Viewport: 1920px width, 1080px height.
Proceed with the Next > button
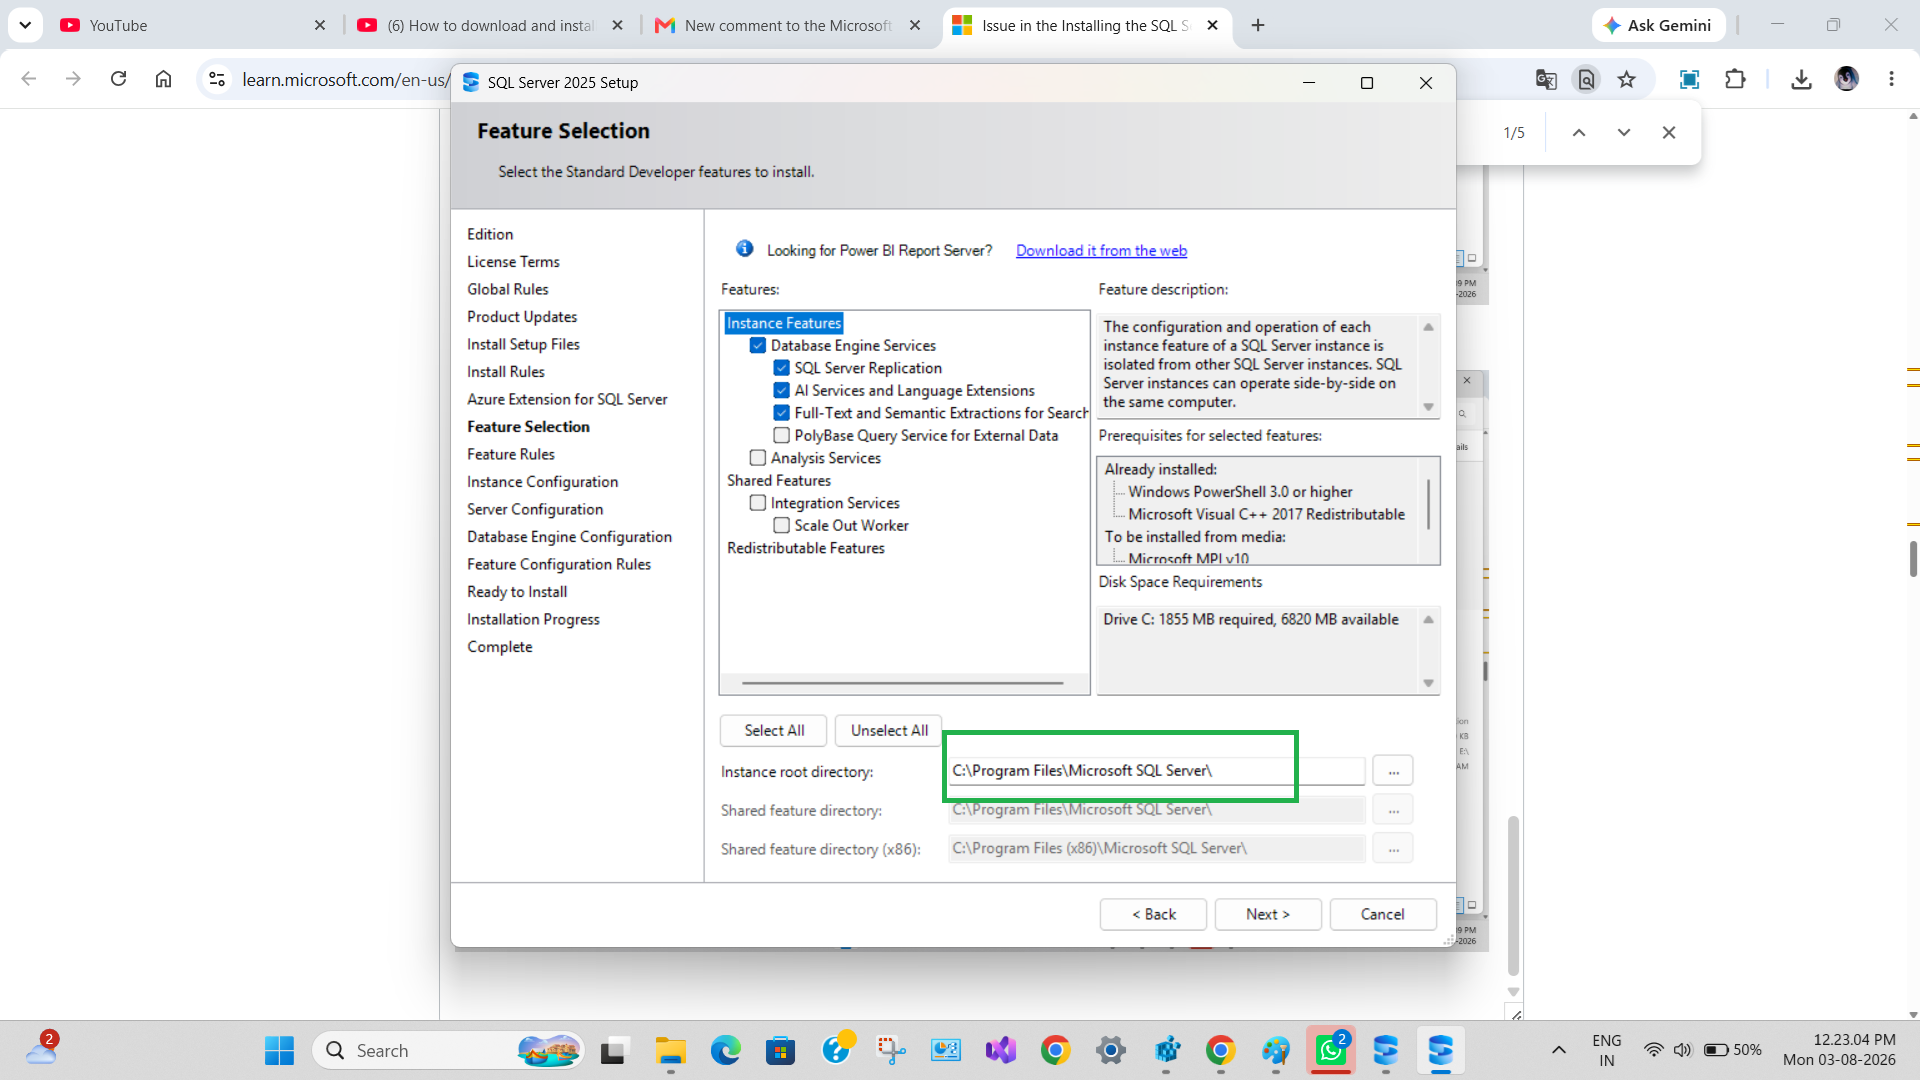[1268, 914]
